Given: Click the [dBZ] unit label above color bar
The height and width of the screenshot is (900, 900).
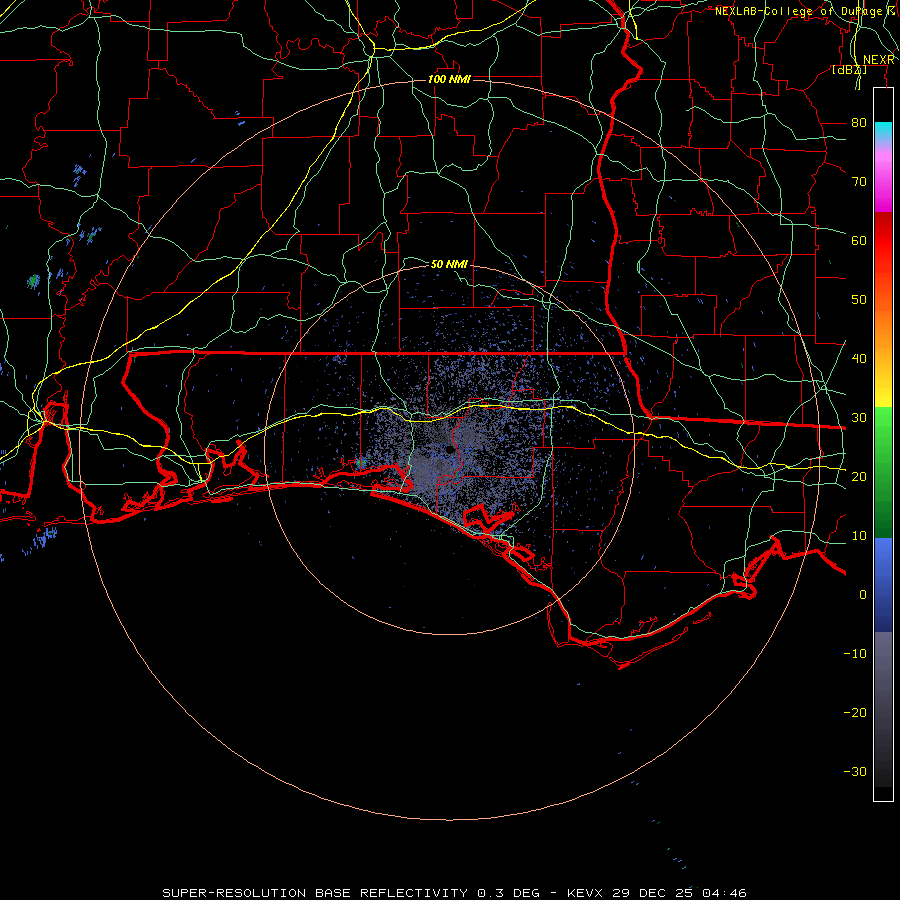Looking at the screenshot, I should click(849, 70).
